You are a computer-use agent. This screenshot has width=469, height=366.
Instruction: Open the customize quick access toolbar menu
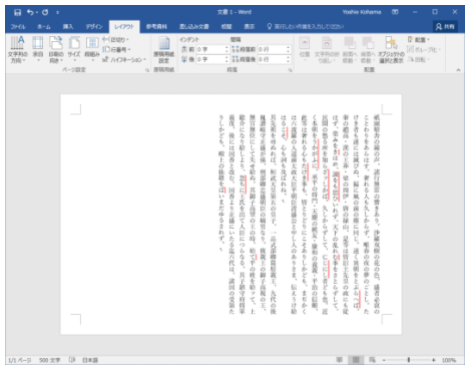(x=58, y=12)
